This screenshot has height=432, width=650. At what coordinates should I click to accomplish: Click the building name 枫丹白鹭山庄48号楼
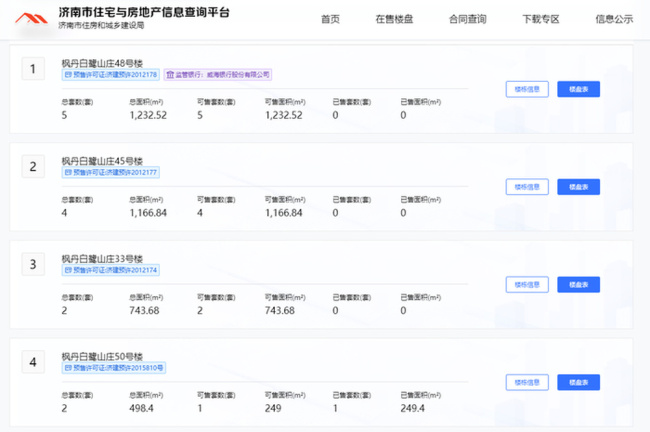click(x=102, y=63)
